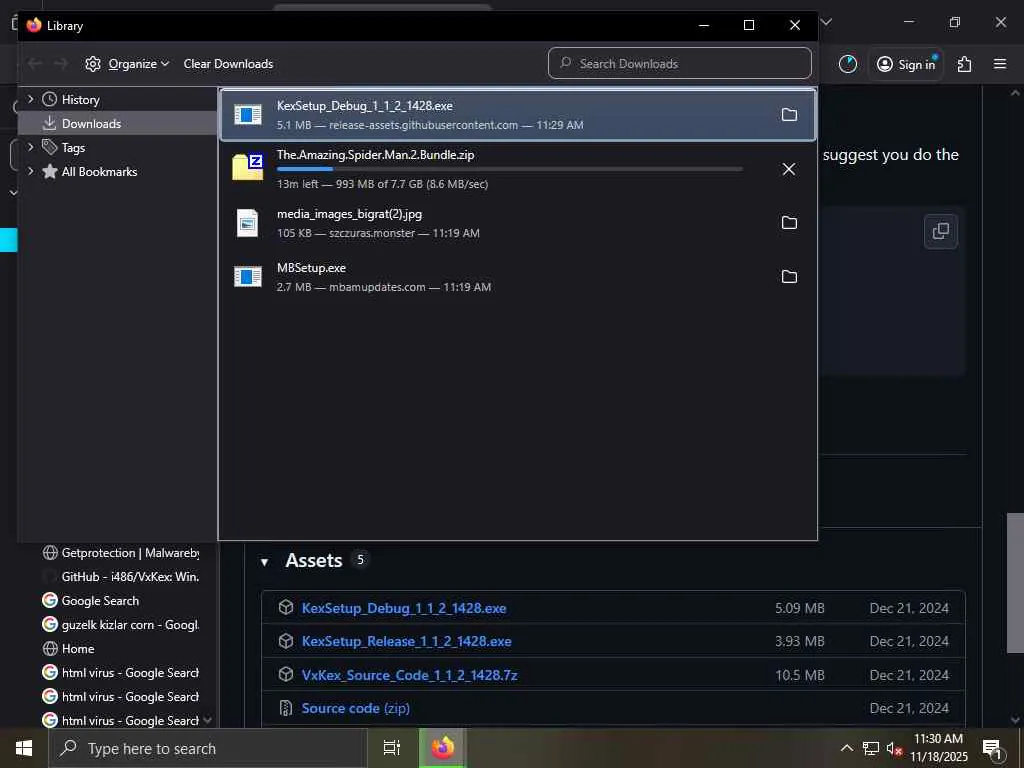
Task: Go forward using Library forward arrow
Action: 61,63
